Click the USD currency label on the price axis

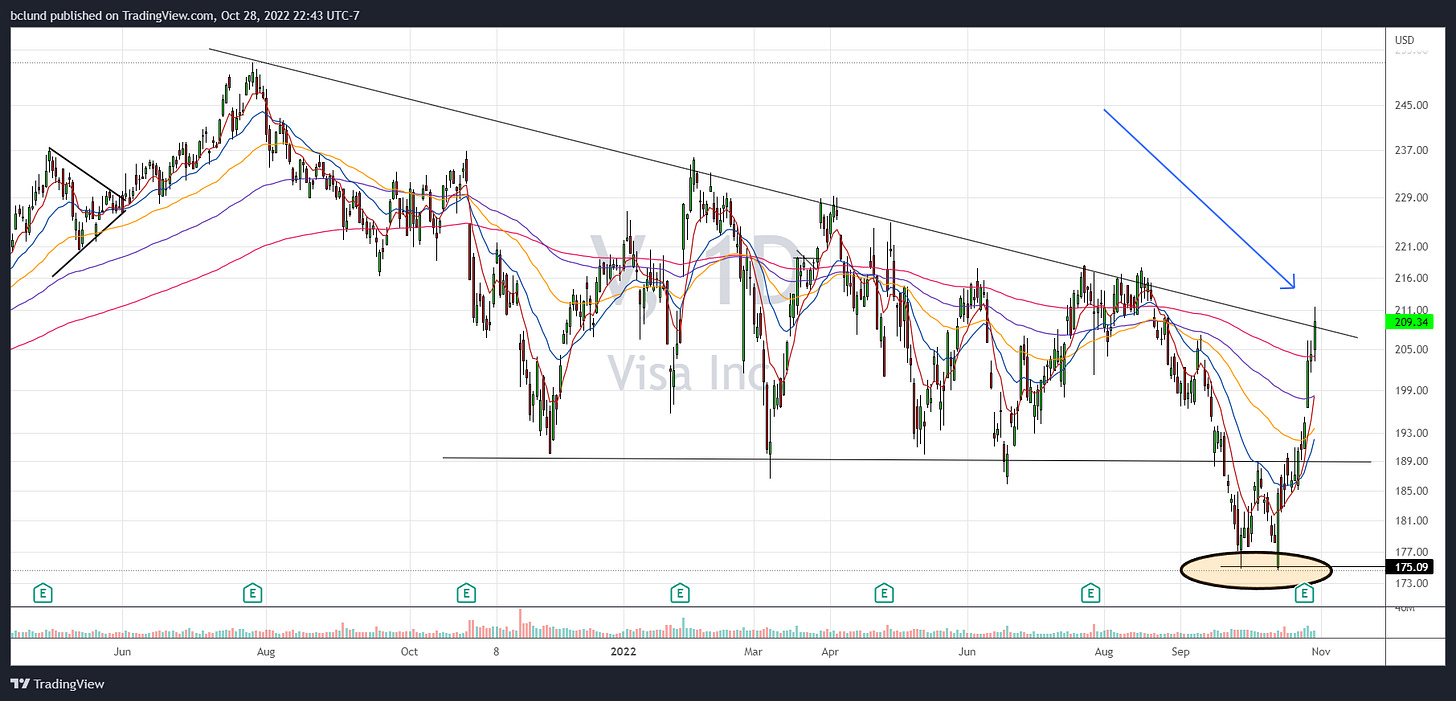point(1405,39)
